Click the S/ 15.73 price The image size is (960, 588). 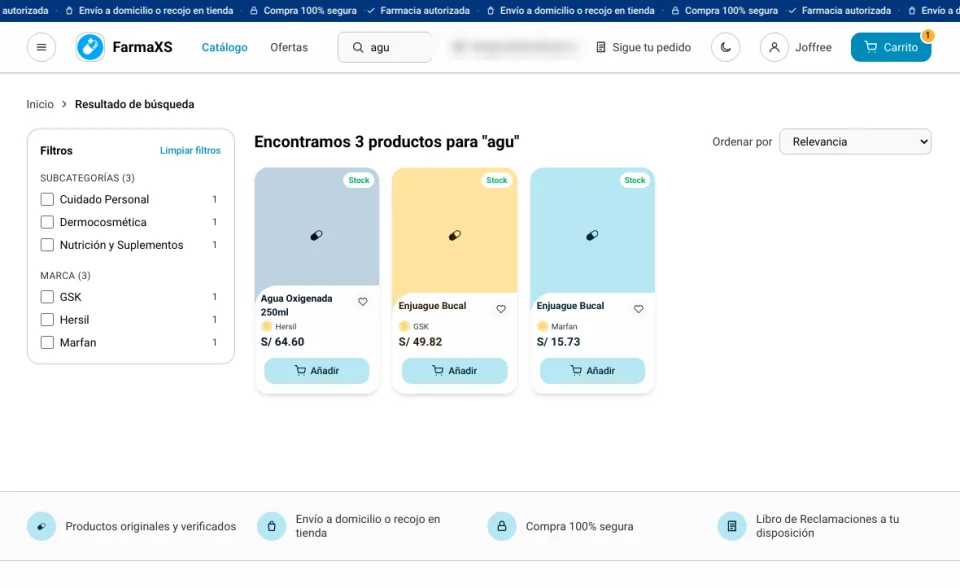point(558,342)
